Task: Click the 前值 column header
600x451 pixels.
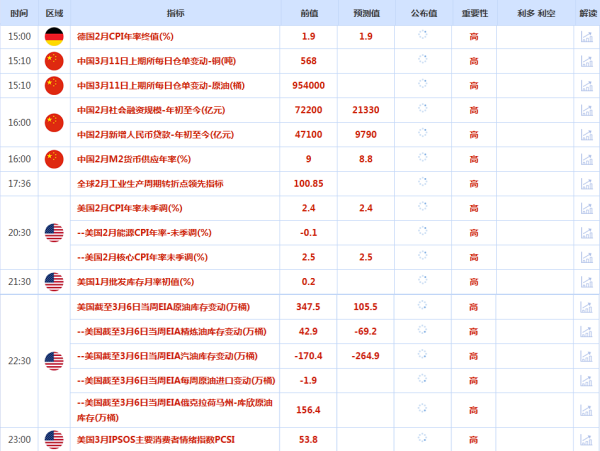Action: click(x=309, y=13)
